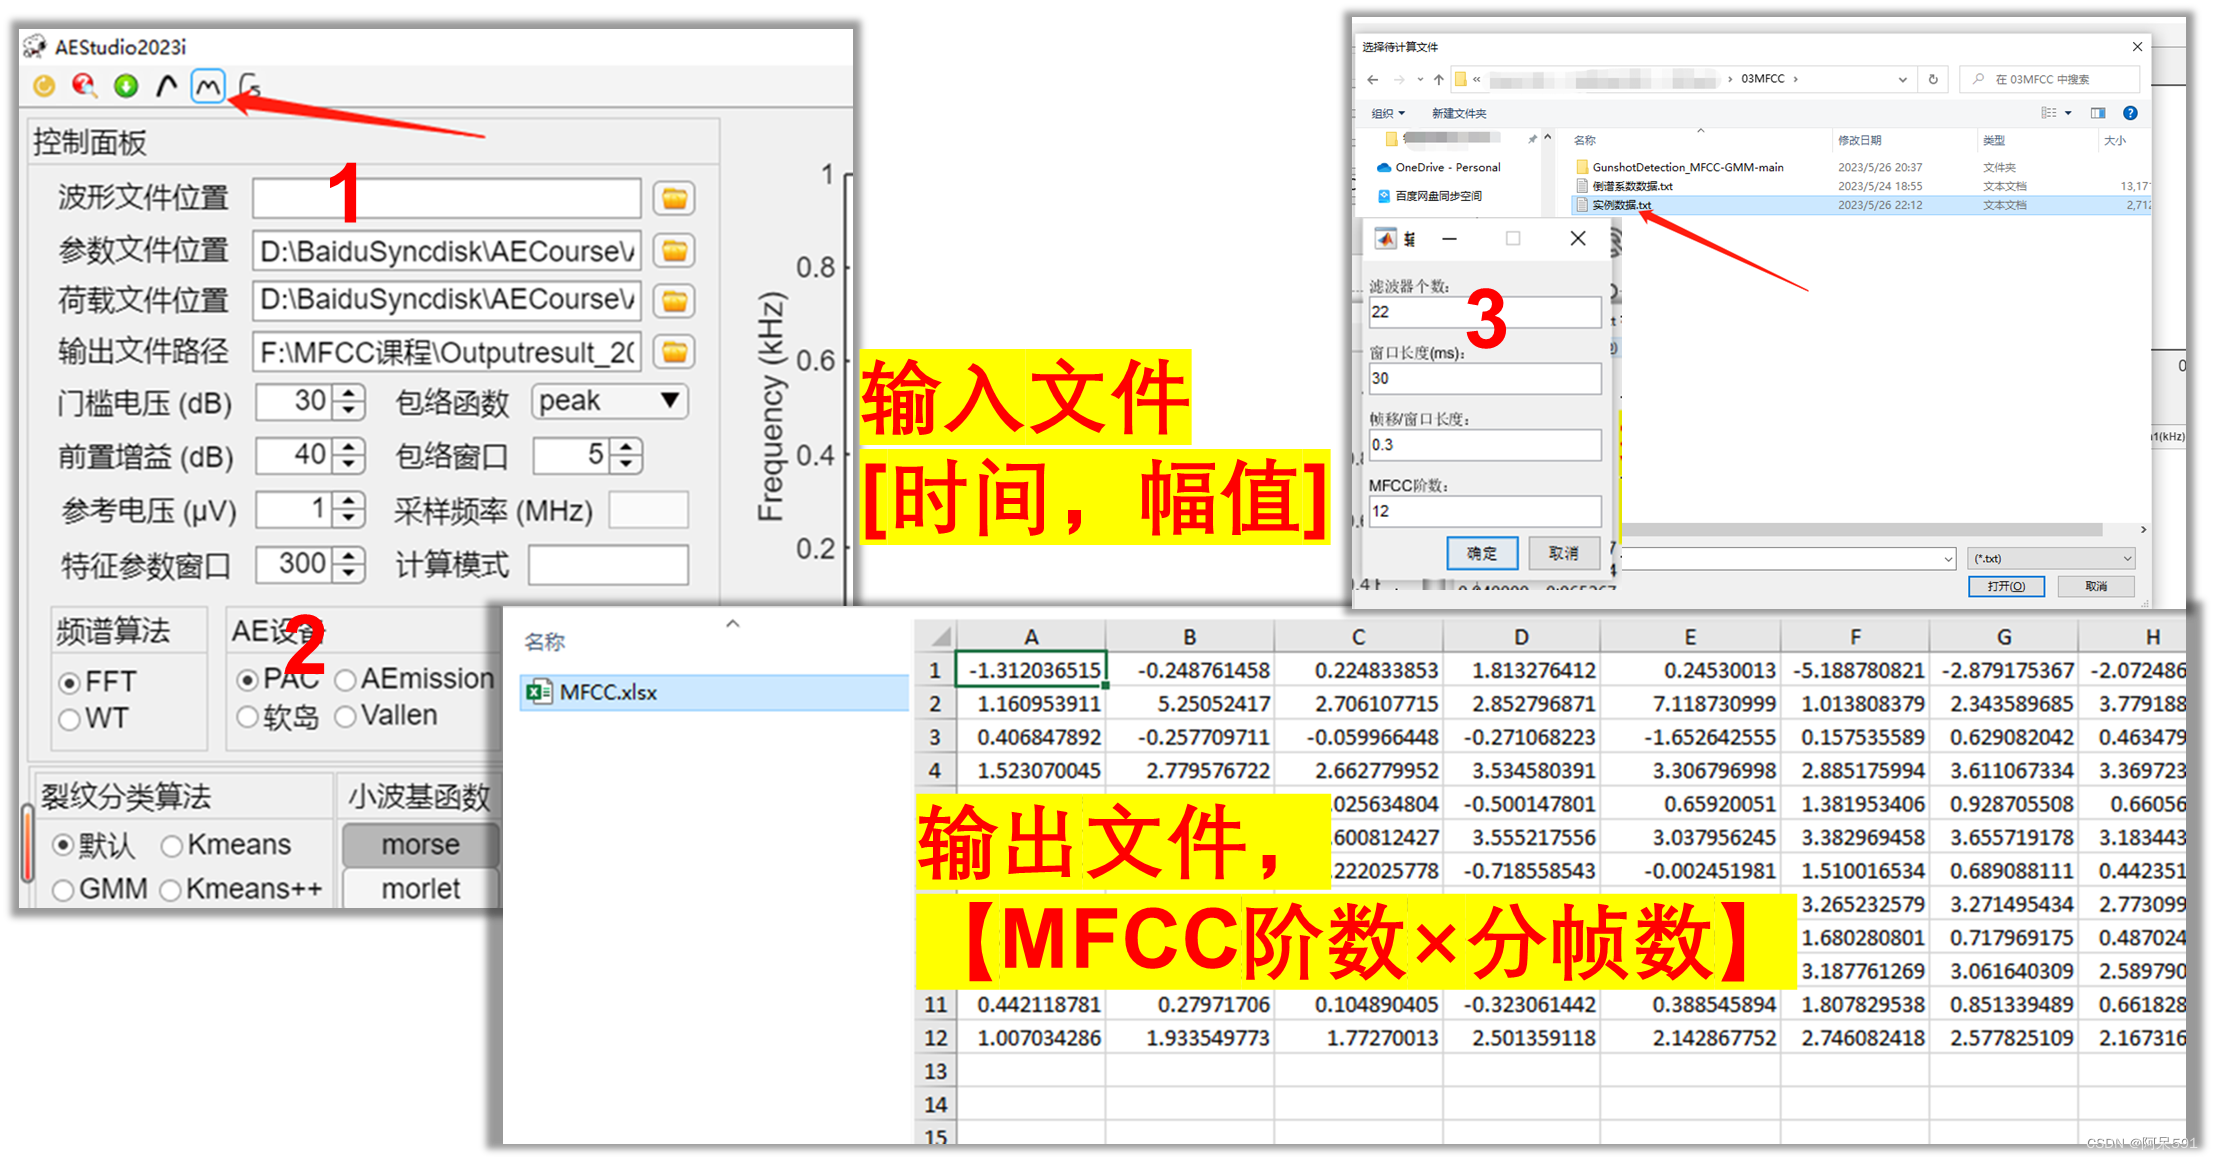Click the yellow refresh icon in AEStudio toolbar
Screen dimensions: 2214x1160
click(44, 87)
